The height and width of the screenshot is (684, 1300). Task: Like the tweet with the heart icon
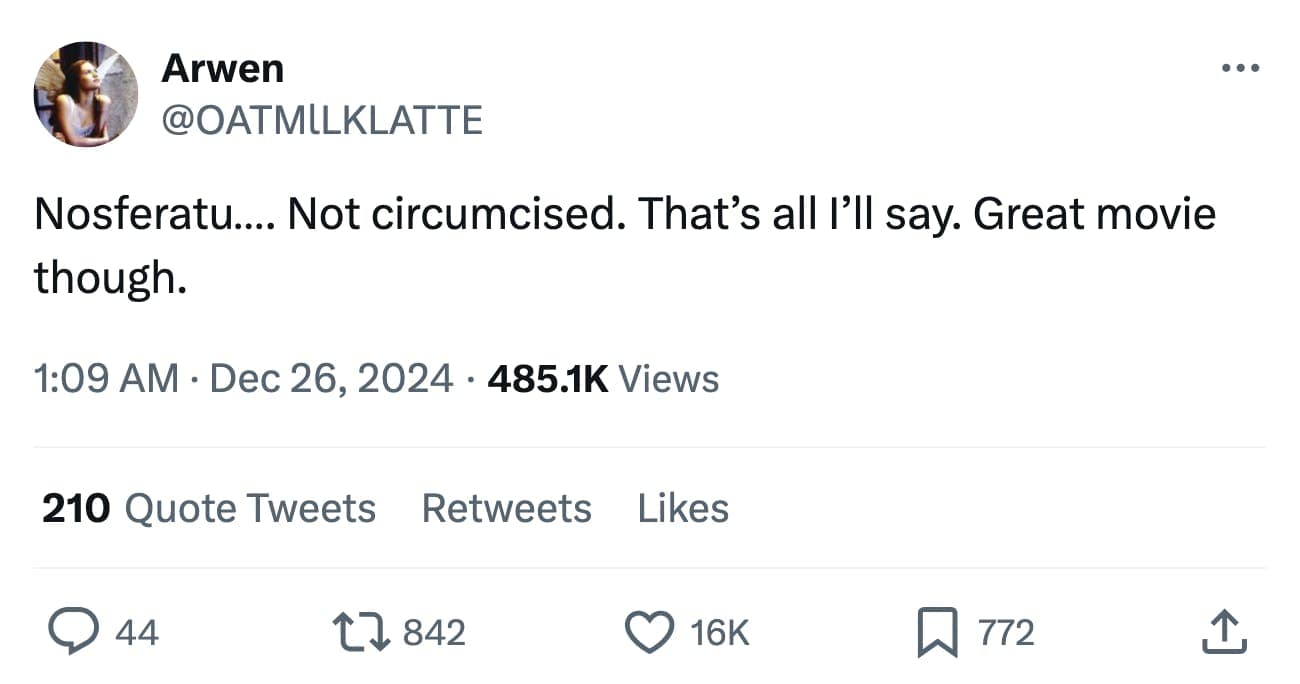(648, 633)
